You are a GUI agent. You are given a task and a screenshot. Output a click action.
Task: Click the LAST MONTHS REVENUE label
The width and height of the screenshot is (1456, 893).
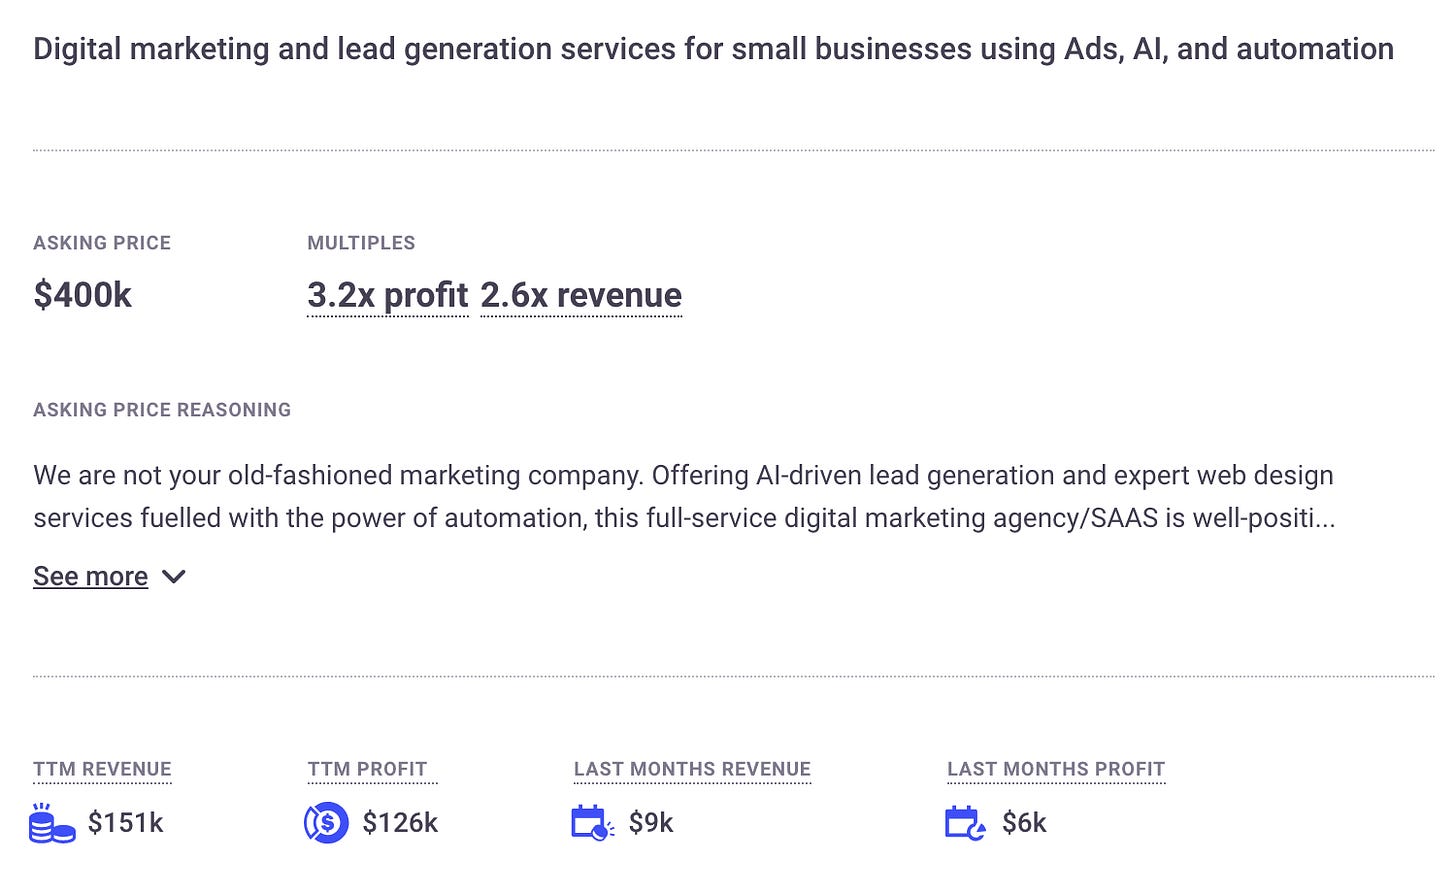click(x=692, y=769)
